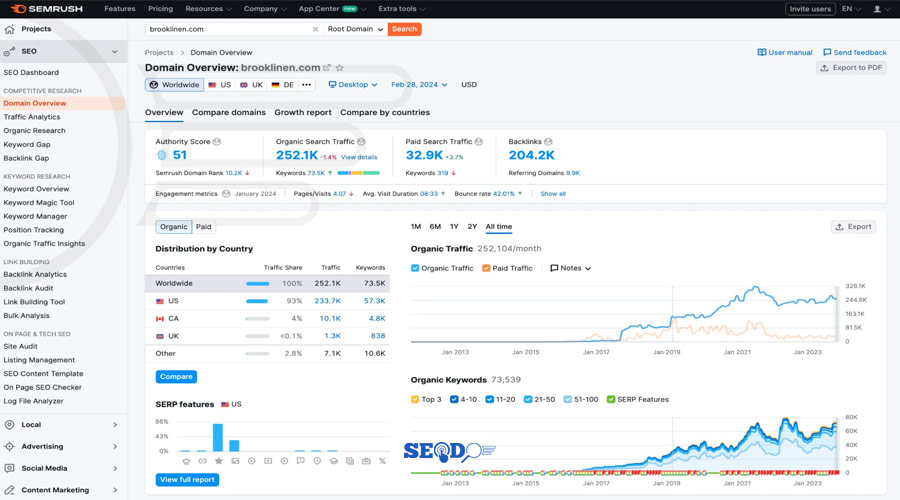900x500 pixels.
Task: Click the View full report button
Action: pos(188,480)
